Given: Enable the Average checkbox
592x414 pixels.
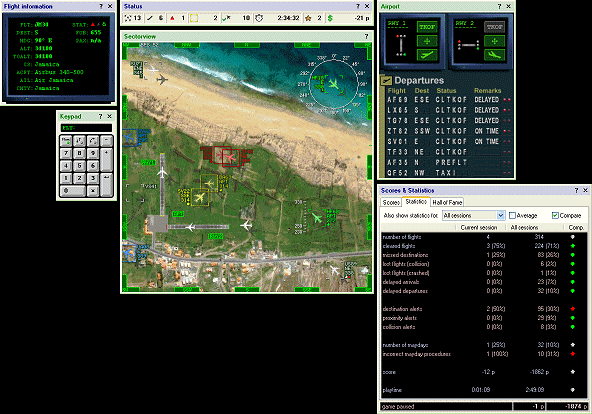Looking at the screenshot, I should click(x=512, y=215).
